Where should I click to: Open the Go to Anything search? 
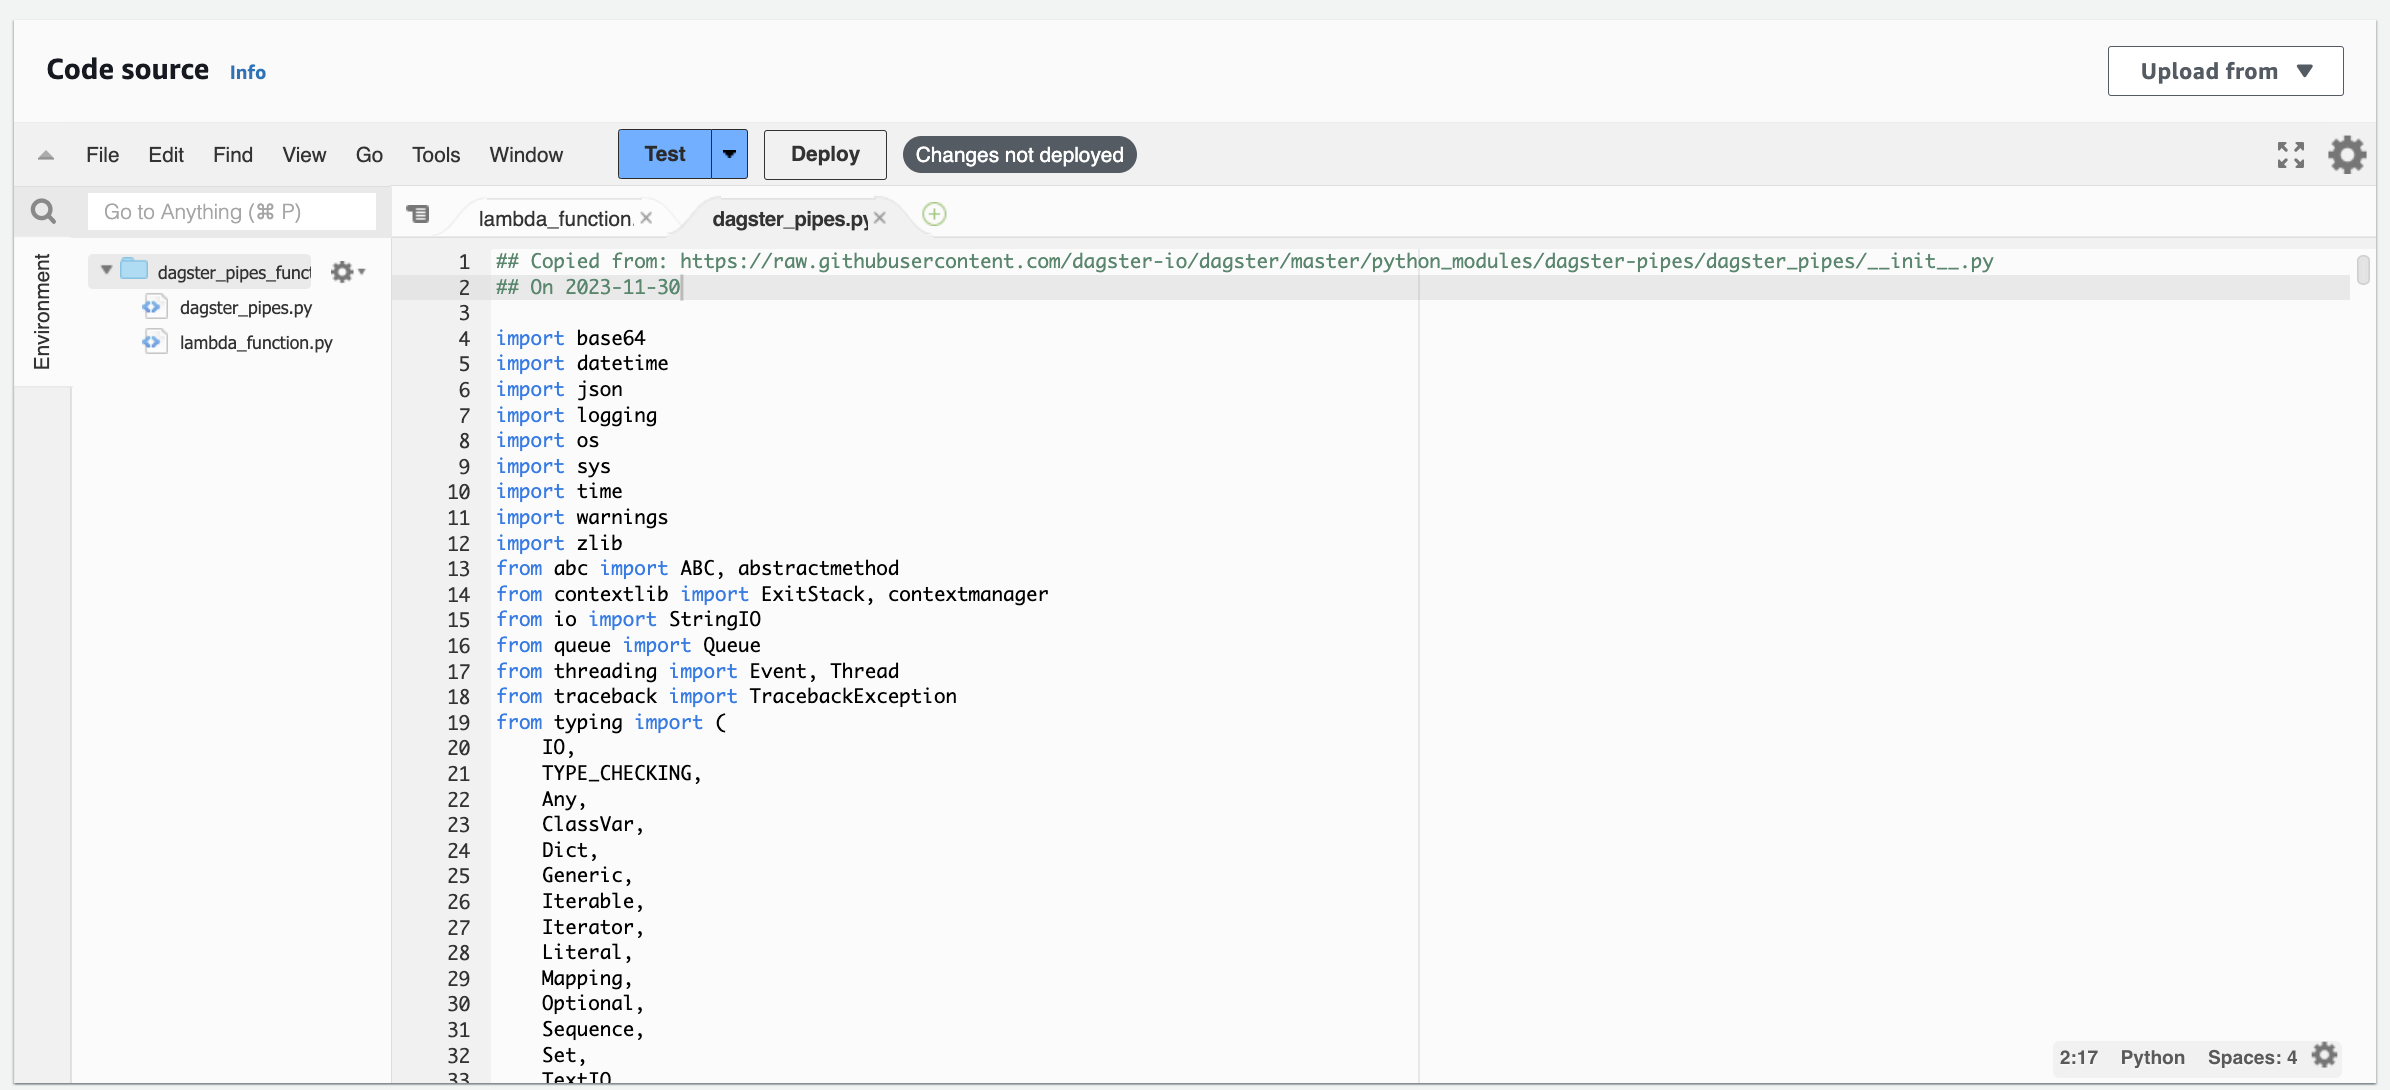coord(231,211)
